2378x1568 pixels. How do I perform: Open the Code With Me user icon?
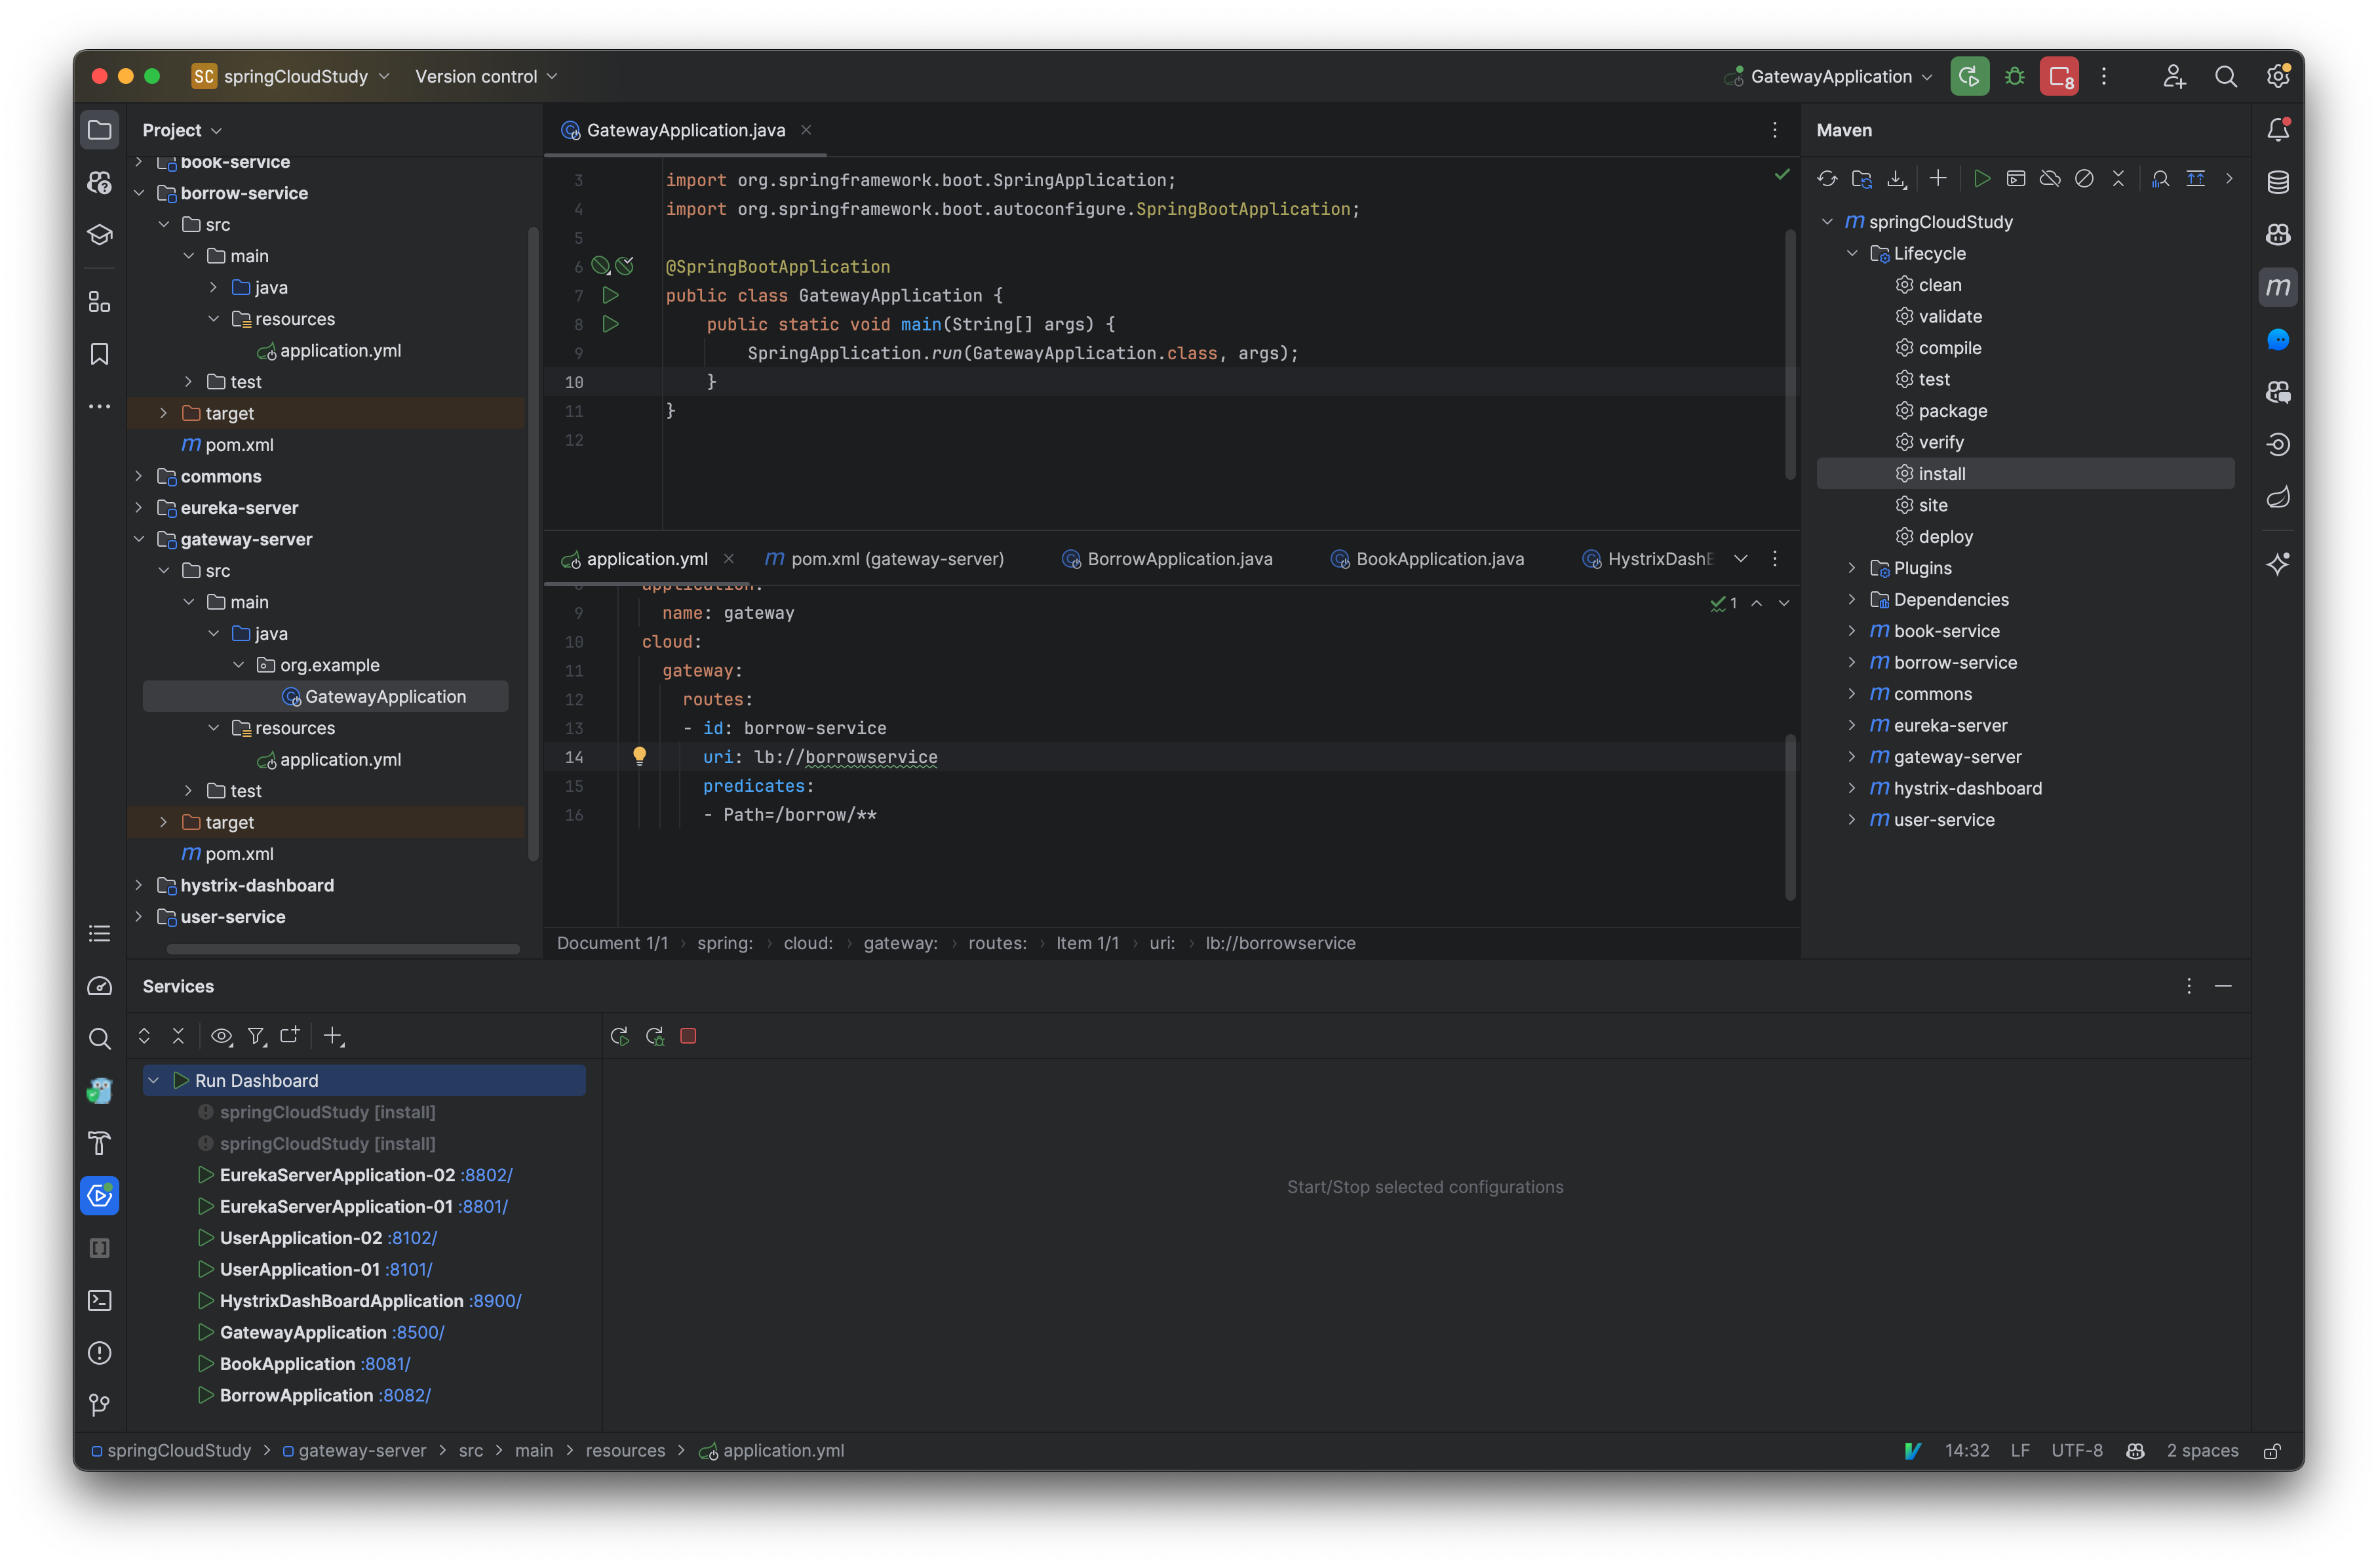2173,77
